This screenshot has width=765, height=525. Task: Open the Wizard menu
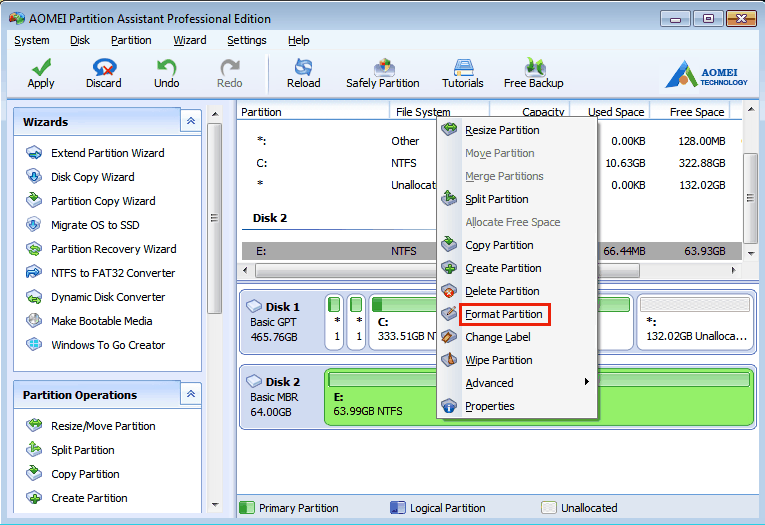[x=190, y=40]
